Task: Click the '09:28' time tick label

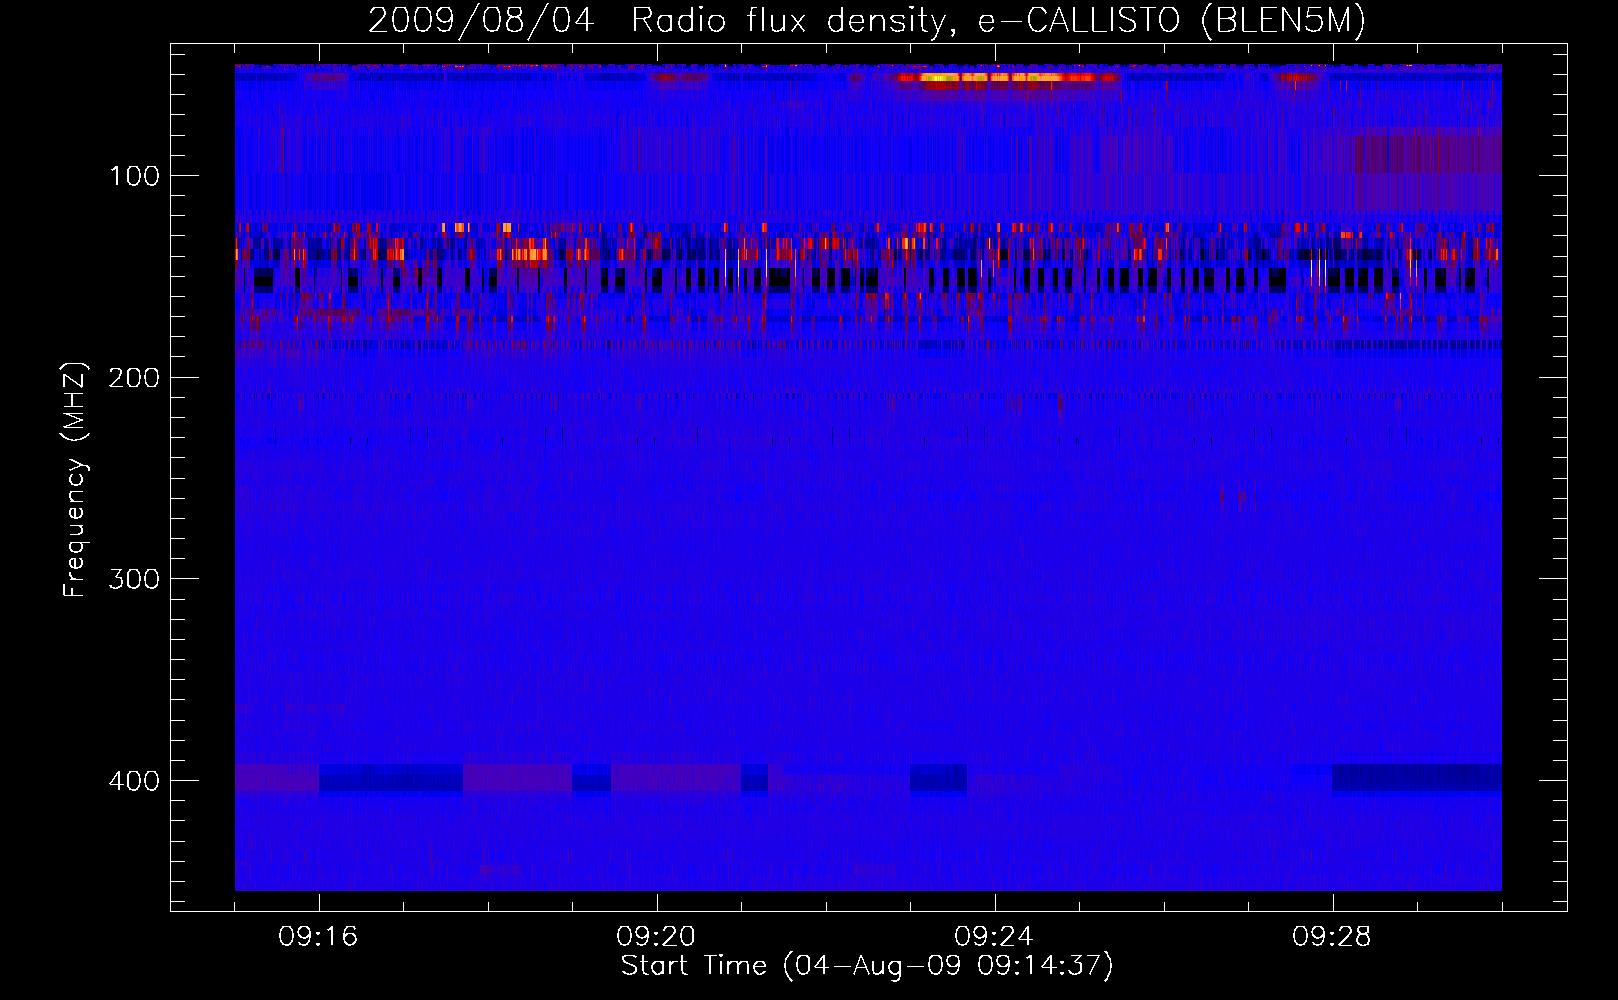Action: [x=1332, y=937]
